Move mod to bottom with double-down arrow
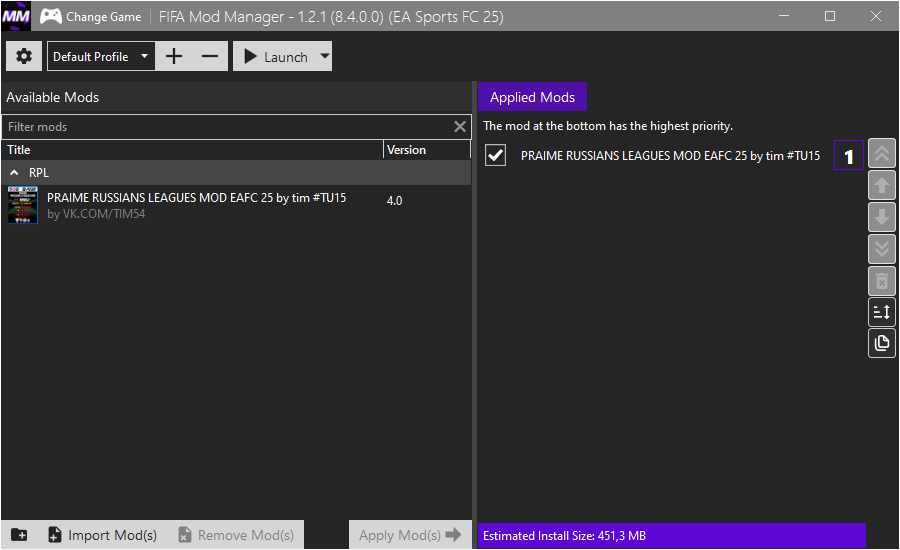Viewport: 900px width, 550px height. point(882,249)
